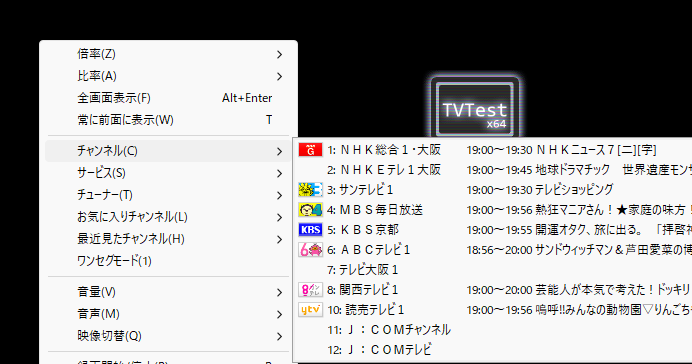Toggle ワンセグモード(1) one-seg mode
Image resolution: width=692 pixels, height=364 pixels.
(168, 261)
